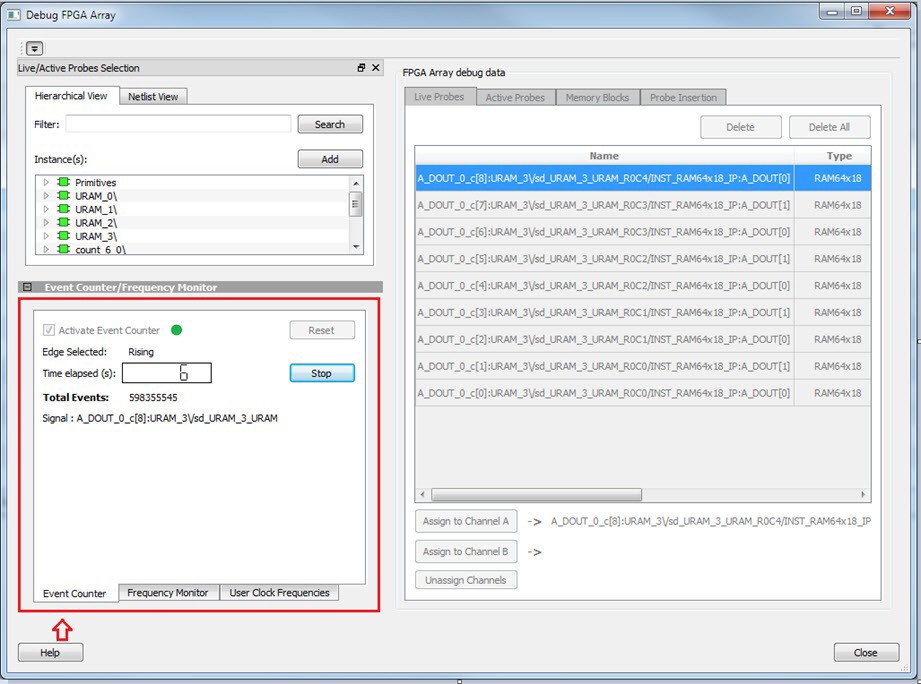Click the toolbar options dropdown icon
This screenshot has width=921, height=684.
tap(34, 48)
